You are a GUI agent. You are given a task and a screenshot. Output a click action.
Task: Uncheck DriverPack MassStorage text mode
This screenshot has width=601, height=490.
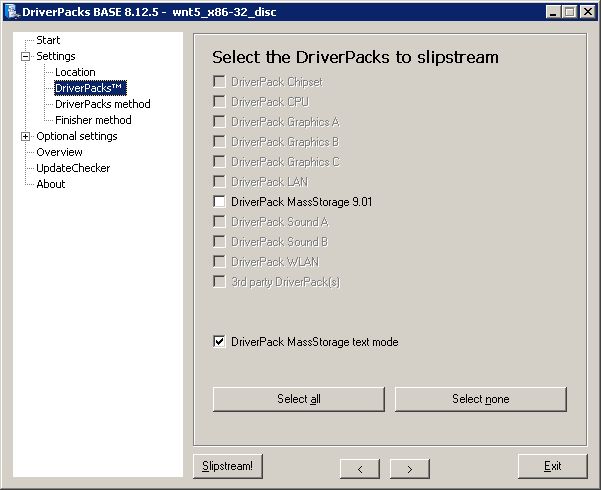pos(219,342)
